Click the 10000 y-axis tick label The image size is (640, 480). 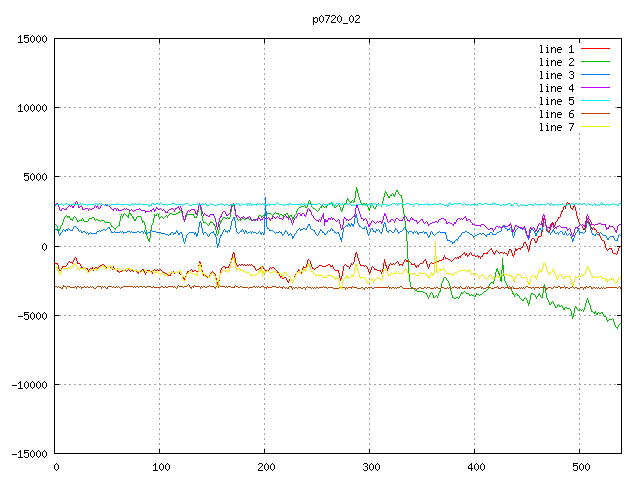(x=31, y=108)
